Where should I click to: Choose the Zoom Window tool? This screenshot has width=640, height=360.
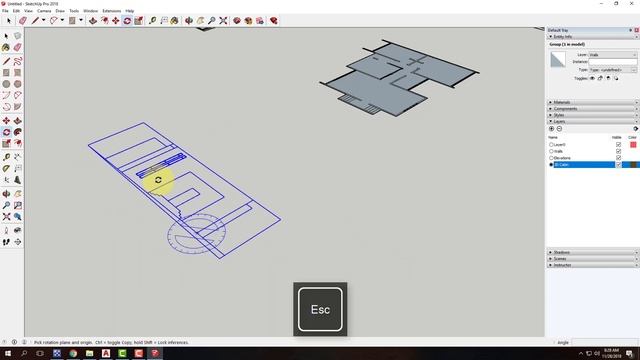[18, 205]
